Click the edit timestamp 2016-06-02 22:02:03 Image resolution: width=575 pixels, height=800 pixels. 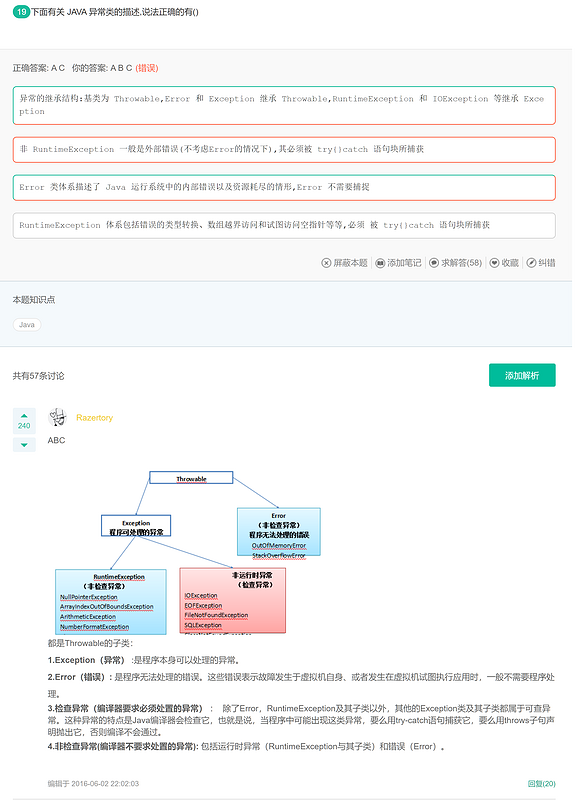pyautogui.click(x=105, y=784)
